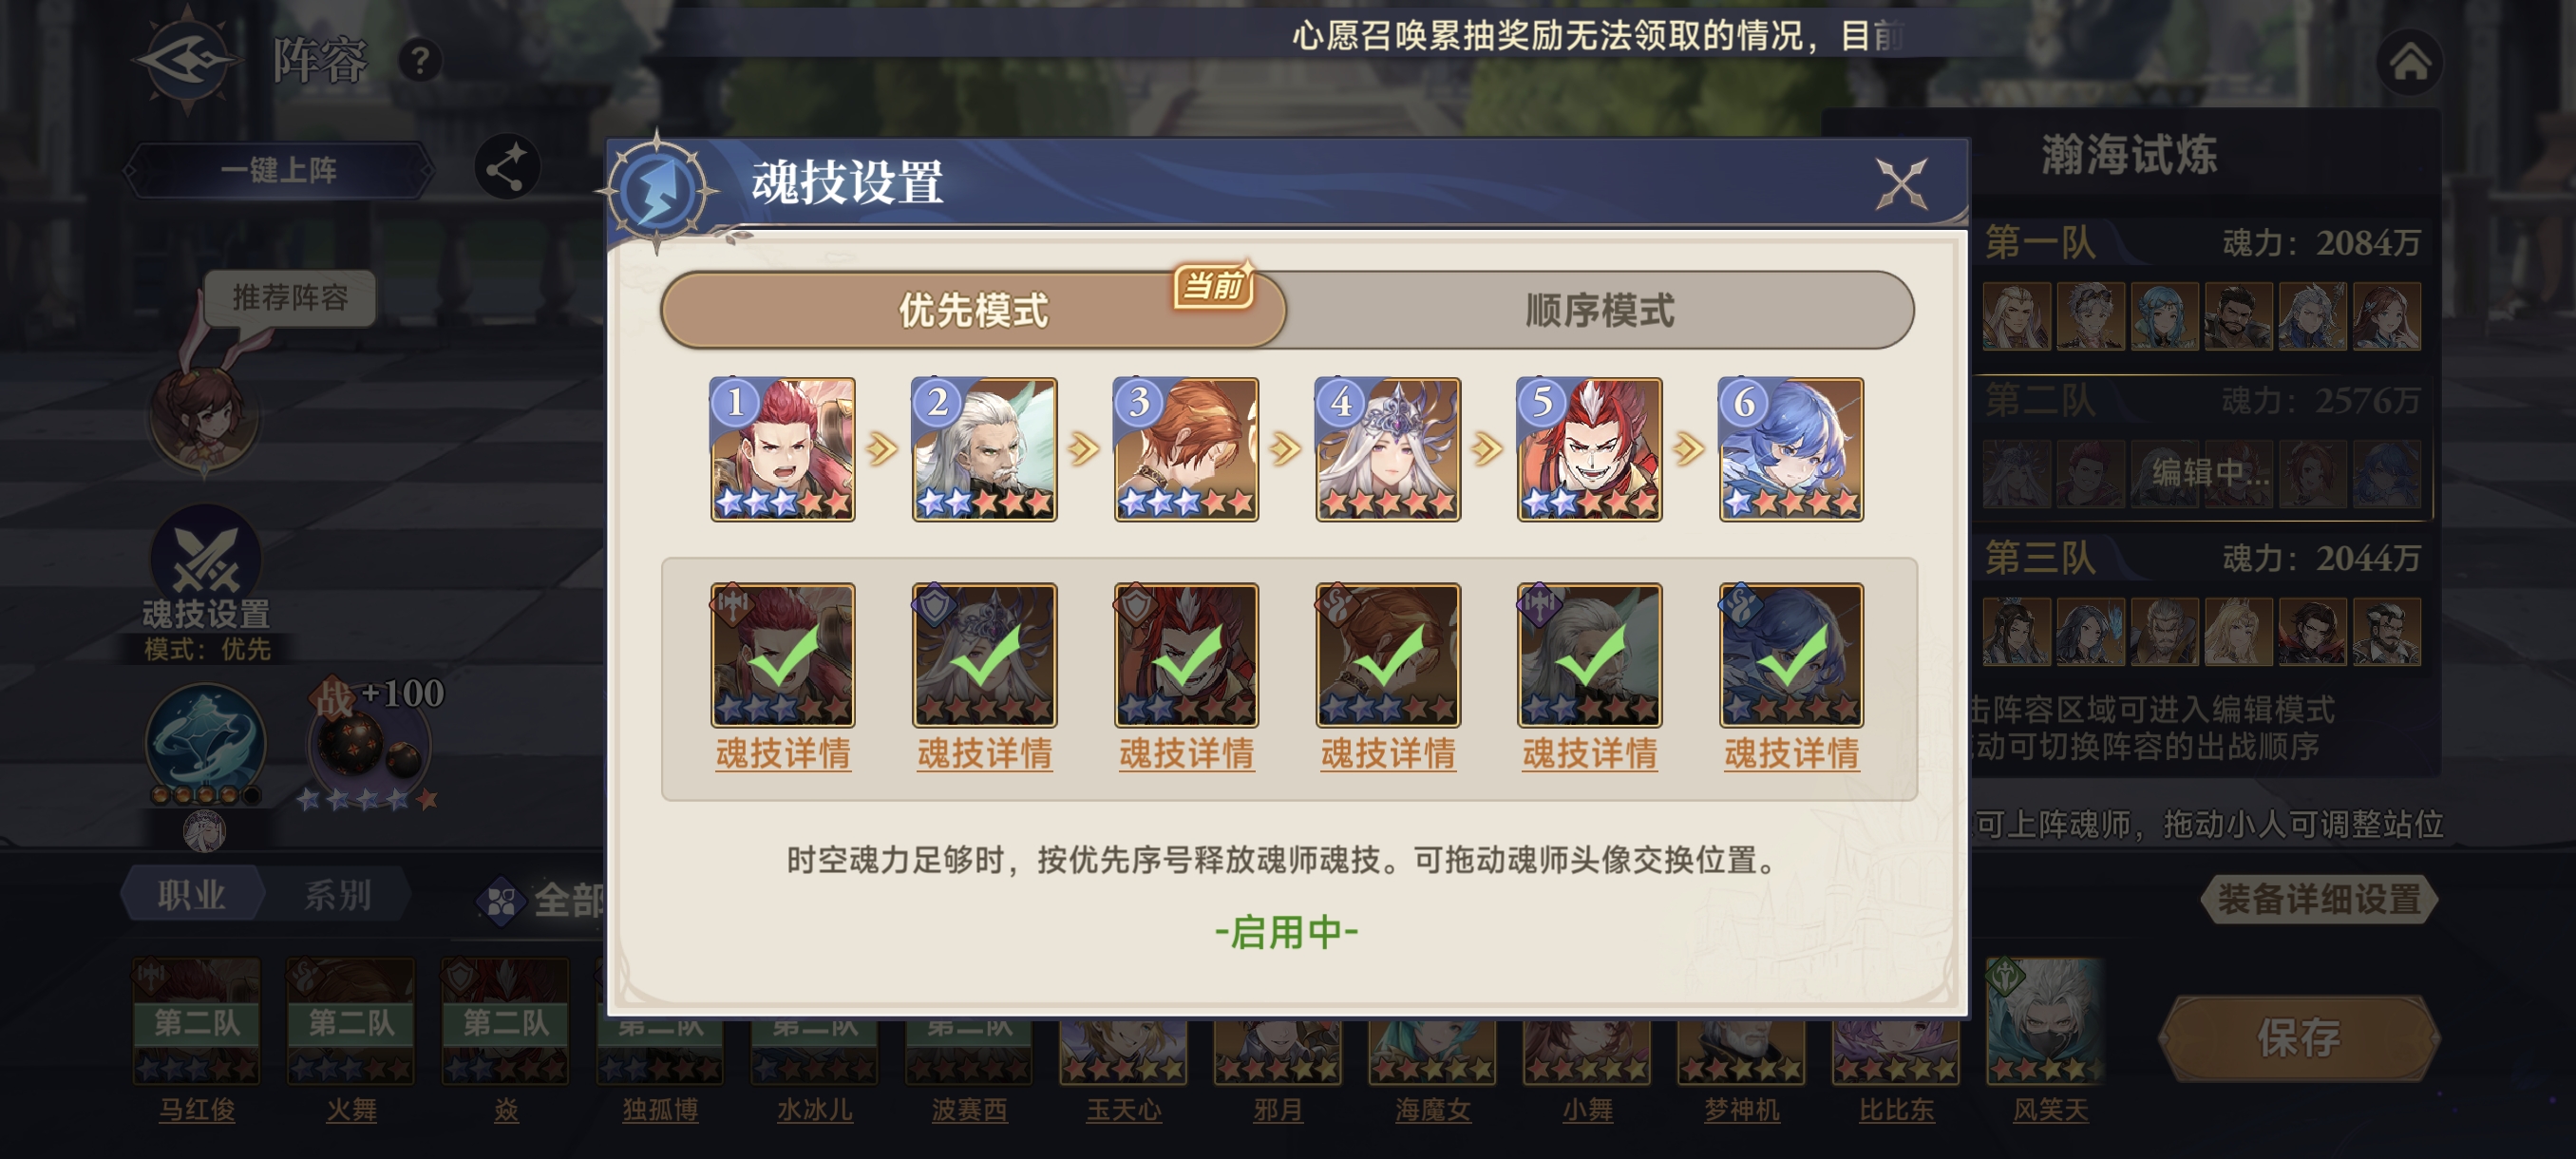Open 魂技详情 link under first portrait
The width and height of the screenshot is (2576, 1159).
click(x=783, y=753)
